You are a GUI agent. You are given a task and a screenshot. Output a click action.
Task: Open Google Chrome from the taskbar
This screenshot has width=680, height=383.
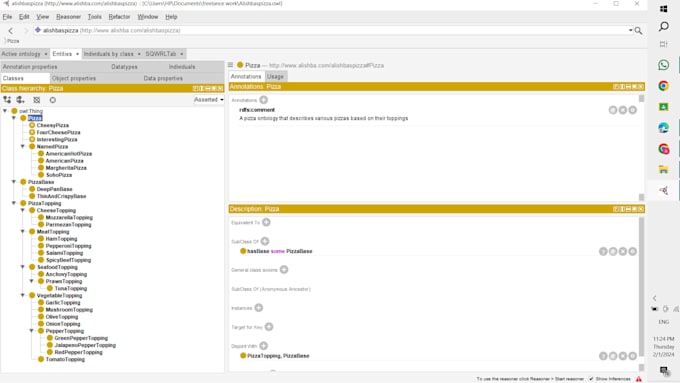tap(664, 86)
